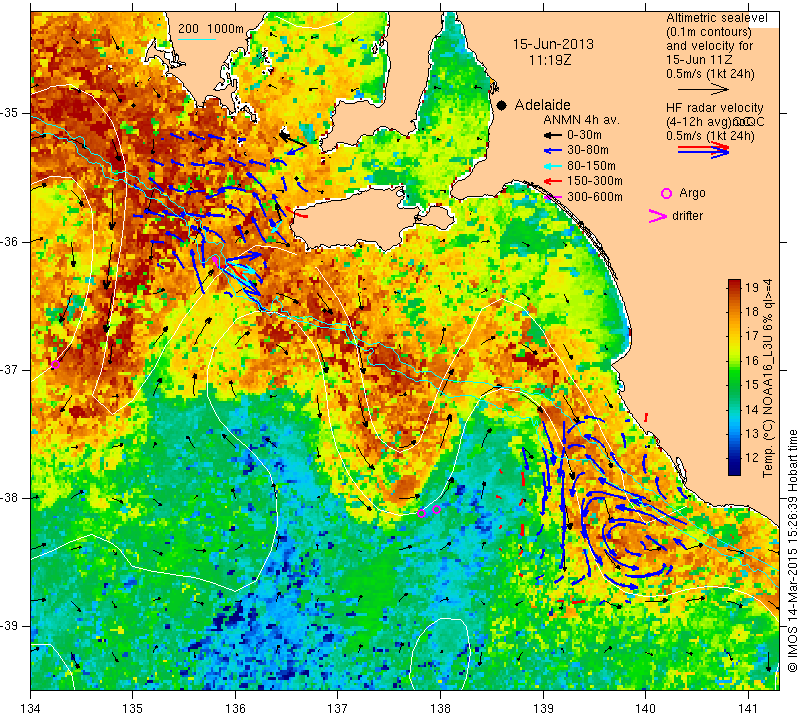Select the '11:19Z' time text
This screenshot has width=800, height=720.
(550, 60)
